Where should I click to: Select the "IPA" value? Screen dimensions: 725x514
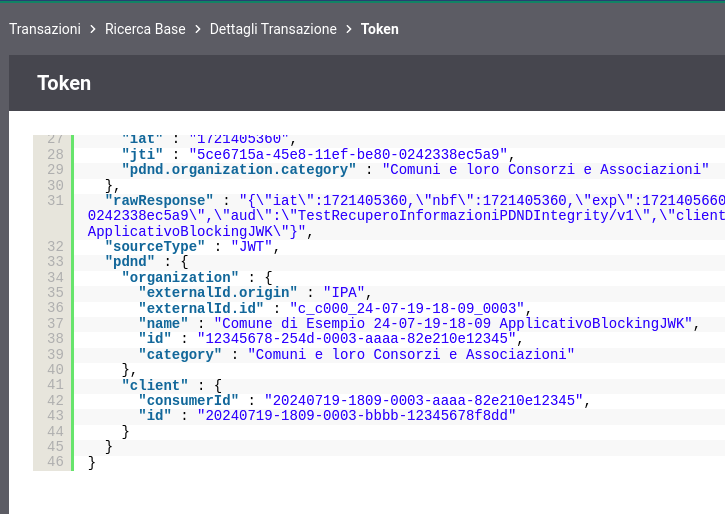(344, 293)
